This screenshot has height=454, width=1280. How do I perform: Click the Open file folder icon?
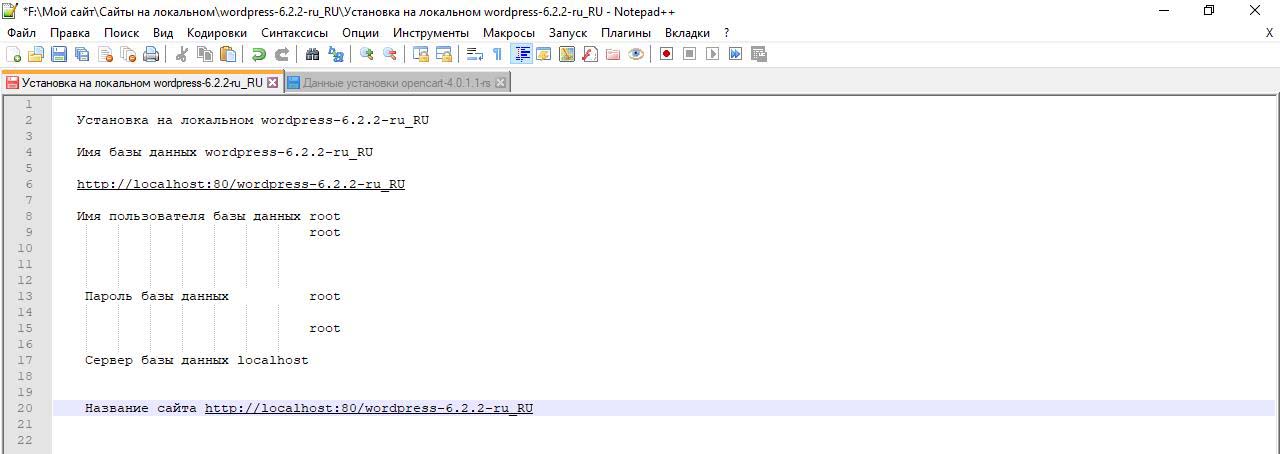(36, 54)
